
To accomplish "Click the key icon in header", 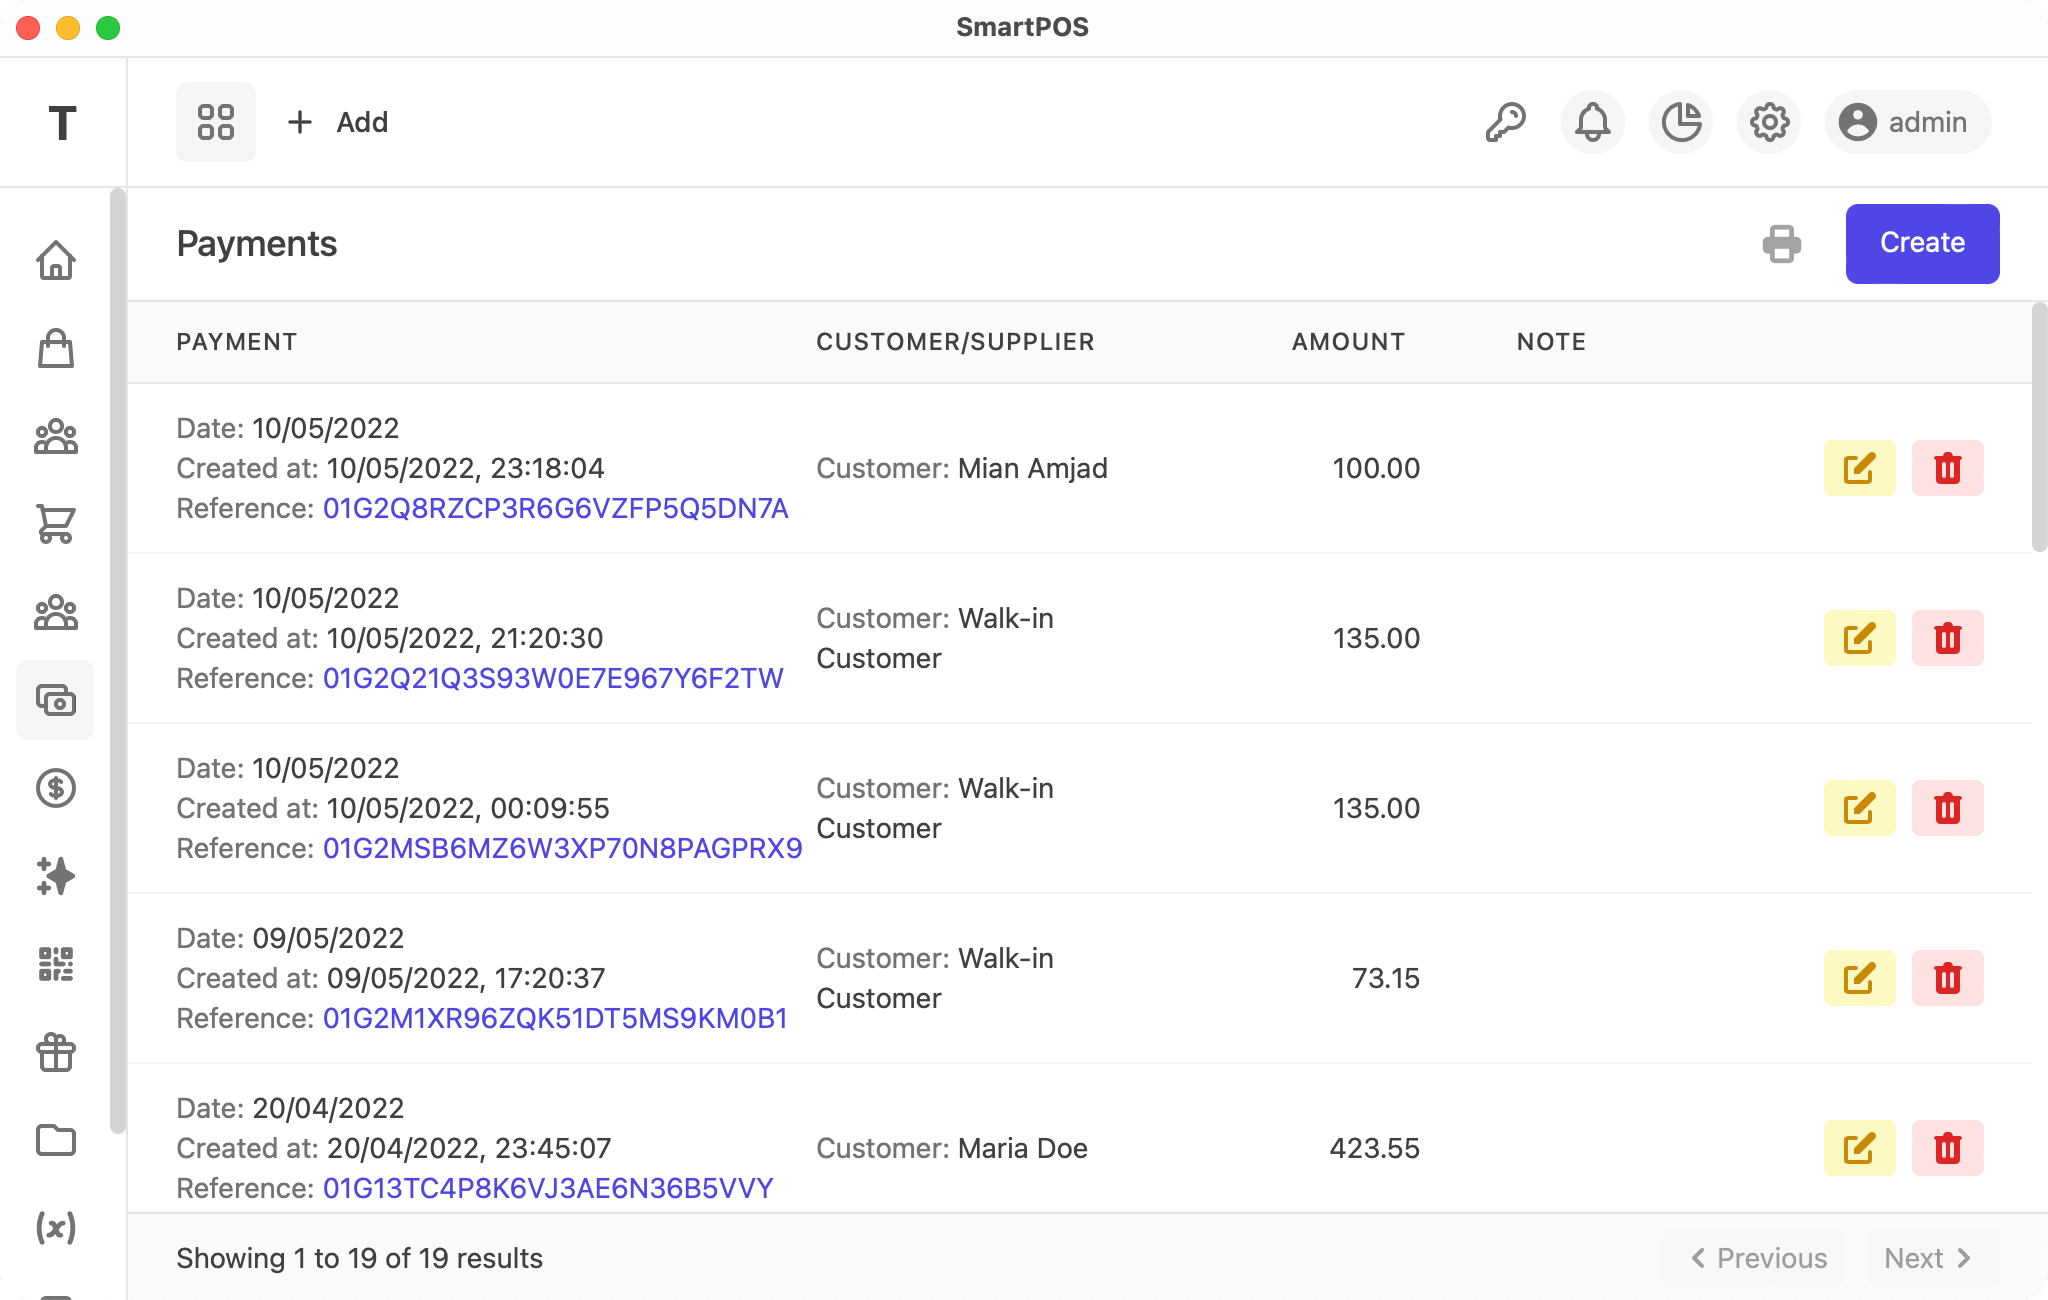I will coord(1505,122).
